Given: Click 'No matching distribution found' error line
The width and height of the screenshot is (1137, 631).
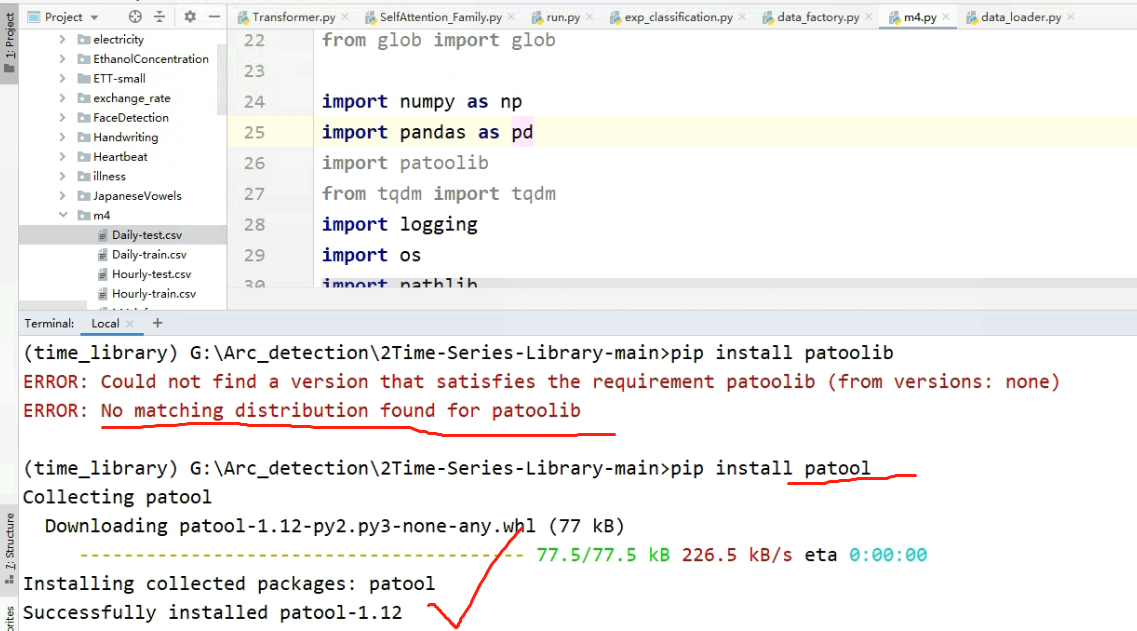Looking at the screenshot, I should coord(302,411).
